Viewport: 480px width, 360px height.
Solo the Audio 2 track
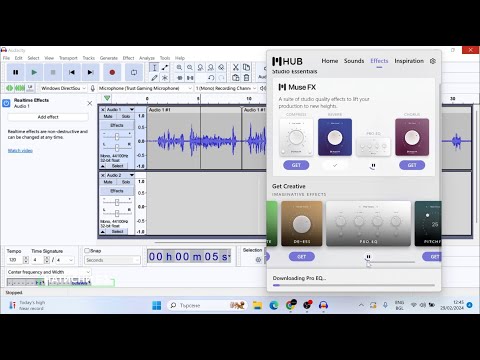(x=126, y=182)
